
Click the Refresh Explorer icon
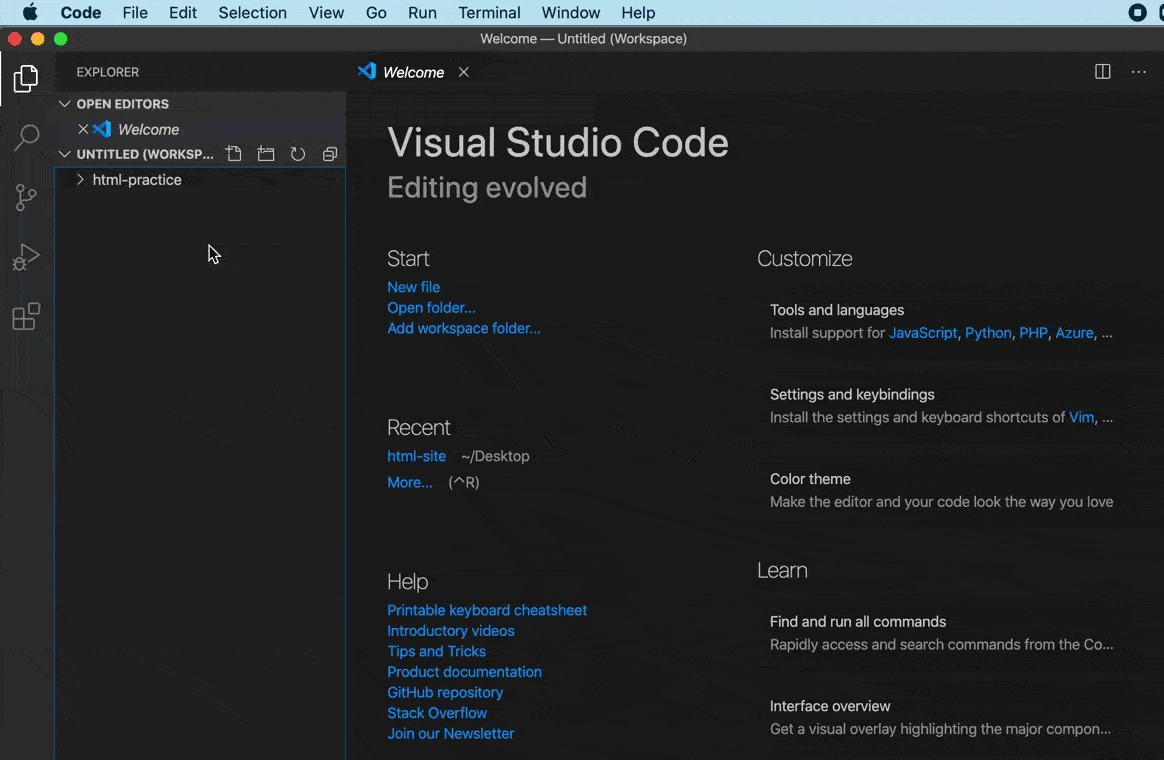[x=298, y=153]
